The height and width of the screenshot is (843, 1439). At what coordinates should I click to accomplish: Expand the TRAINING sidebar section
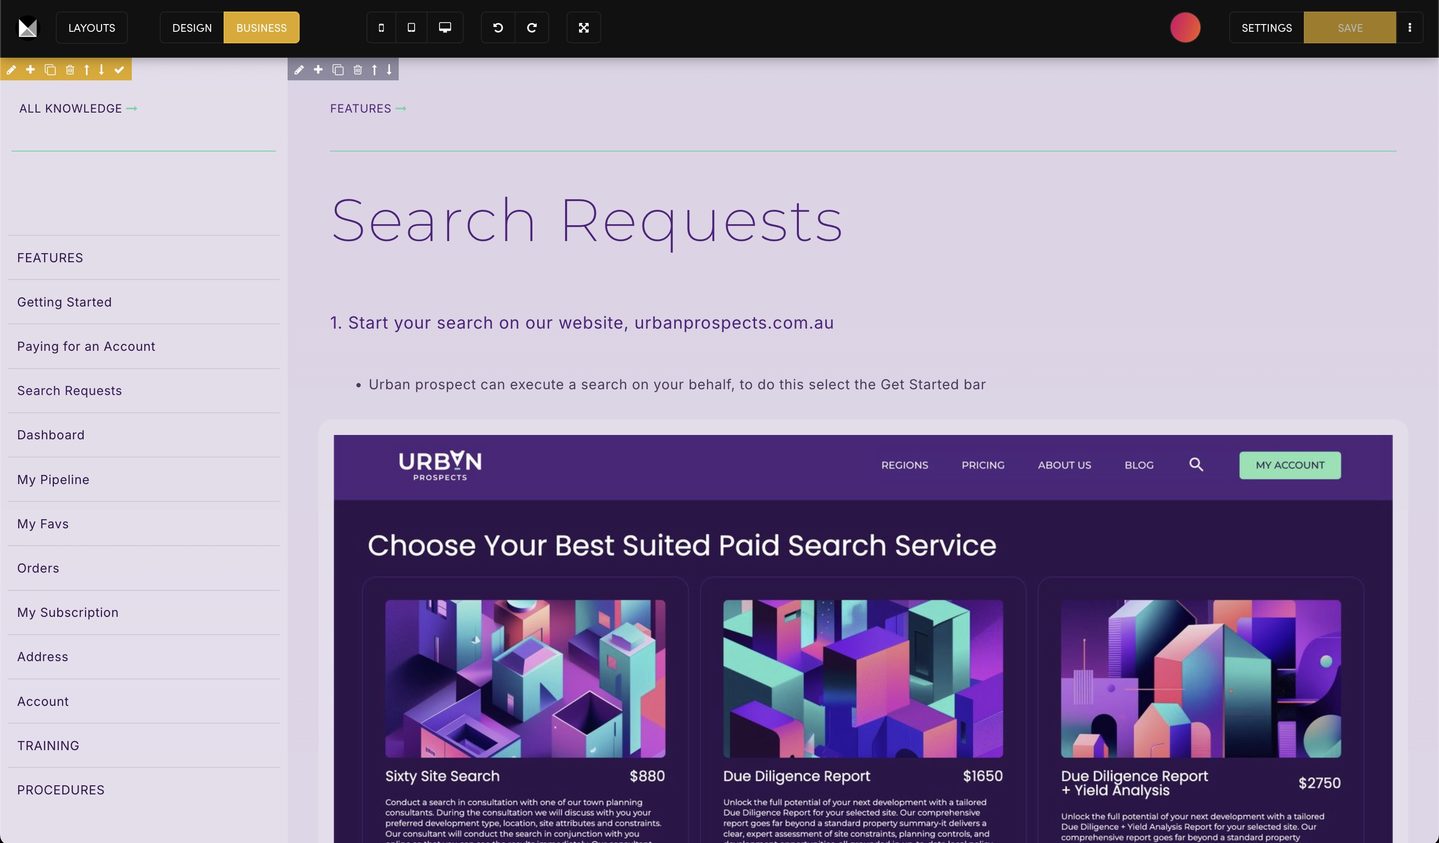point(48,746)
